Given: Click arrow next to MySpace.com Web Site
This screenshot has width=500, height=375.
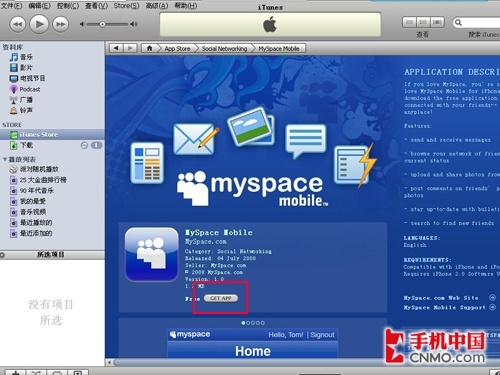Looking at the screenshot, I should 492,297.
